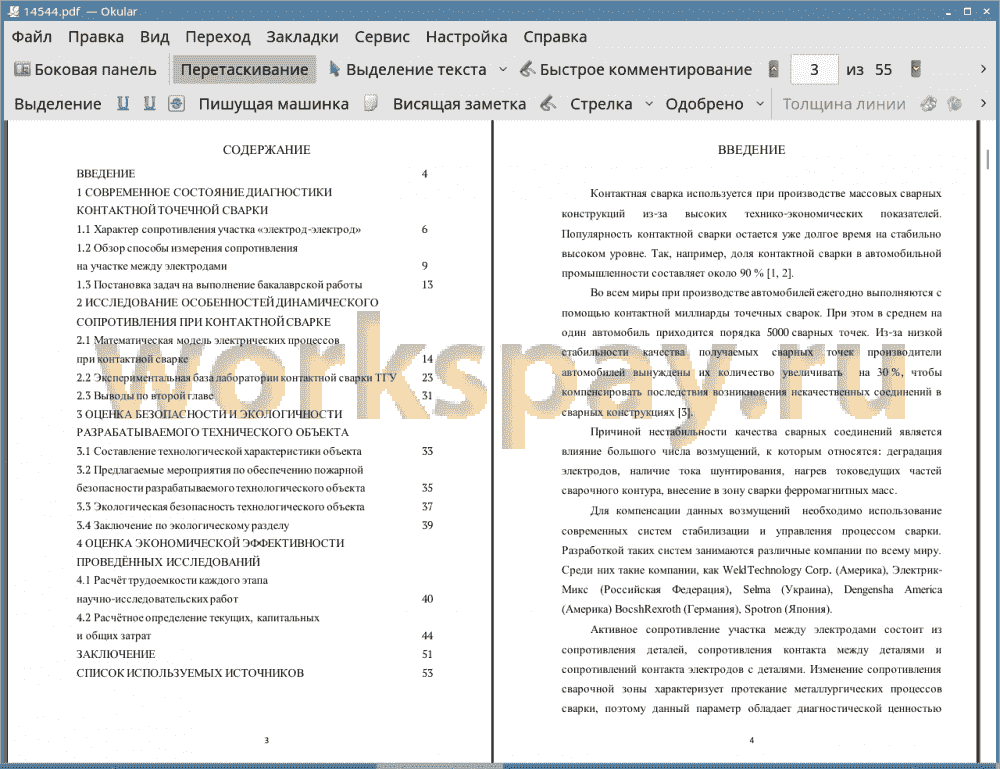Open the Файл menu
The width and height of the screenshot is (1000, 769).
coord(32,37)
